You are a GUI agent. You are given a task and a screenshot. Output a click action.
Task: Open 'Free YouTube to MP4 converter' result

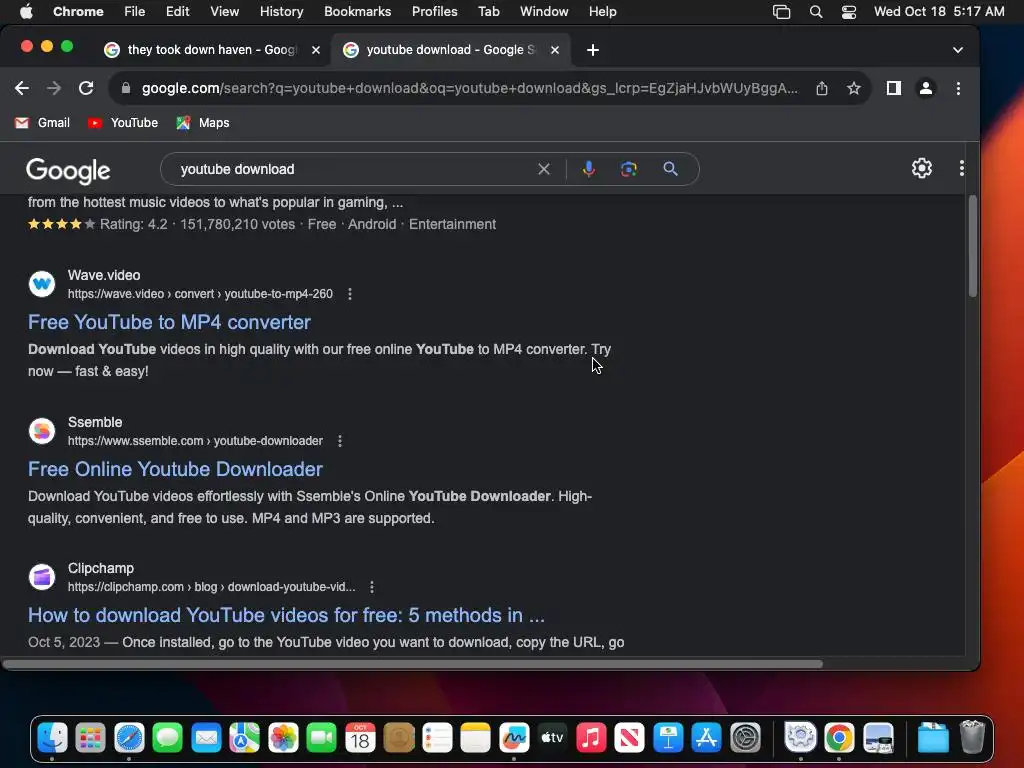pyautogui.click(x=169, y=322)
